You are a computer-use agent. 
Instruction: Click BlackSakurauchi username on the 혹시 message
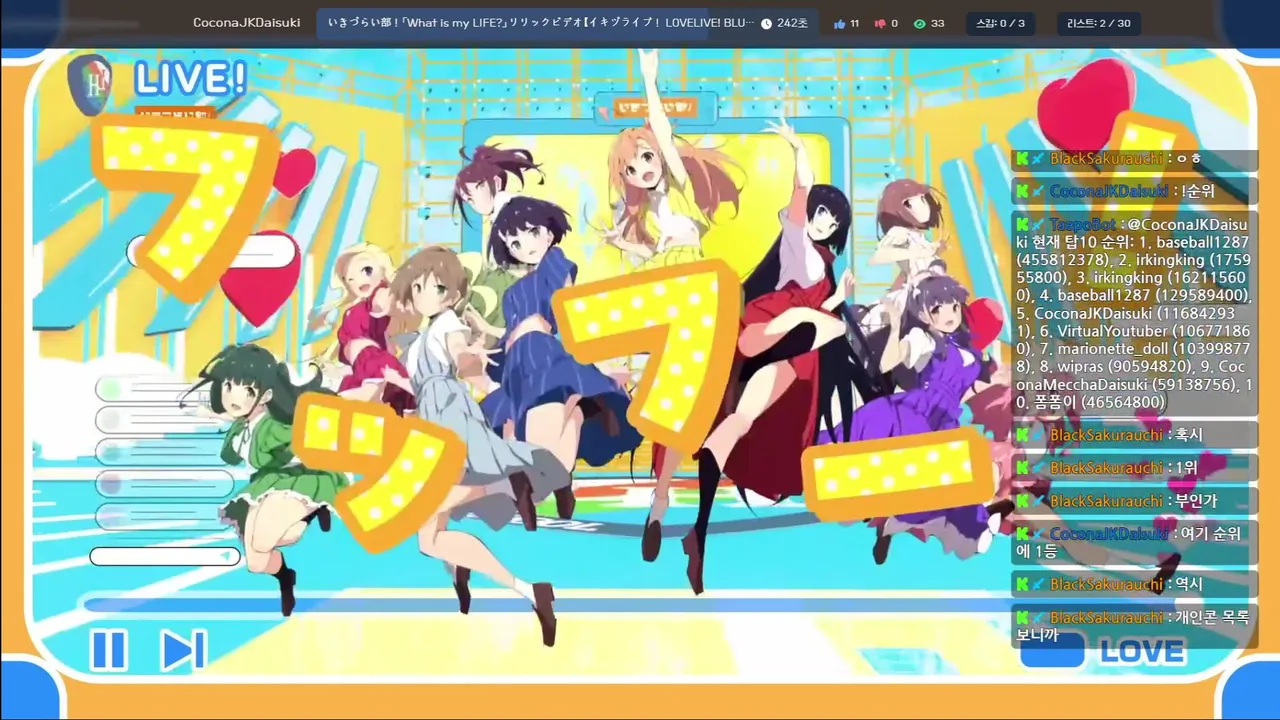[1106, 435]
